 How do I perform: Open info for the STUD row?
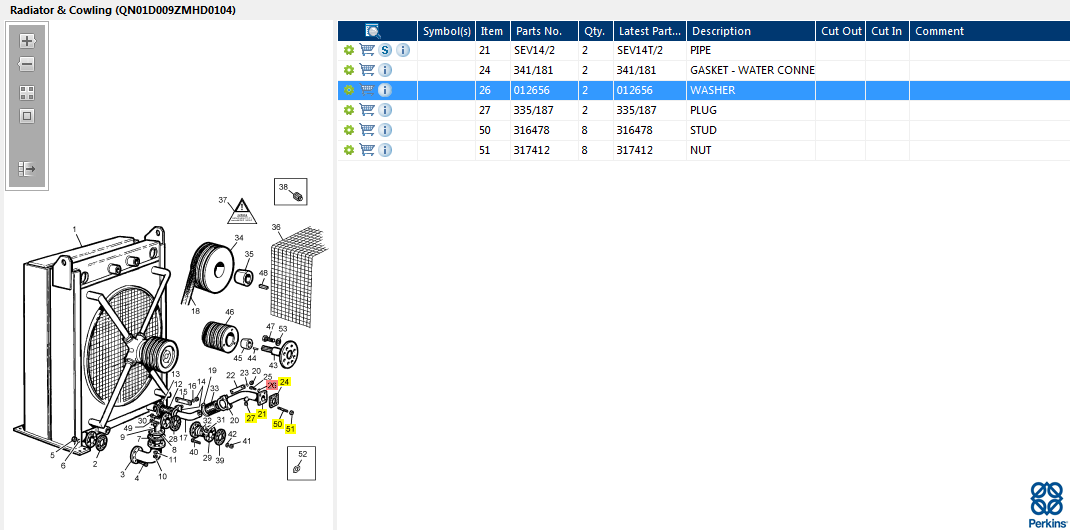click(x=385, y=130)
